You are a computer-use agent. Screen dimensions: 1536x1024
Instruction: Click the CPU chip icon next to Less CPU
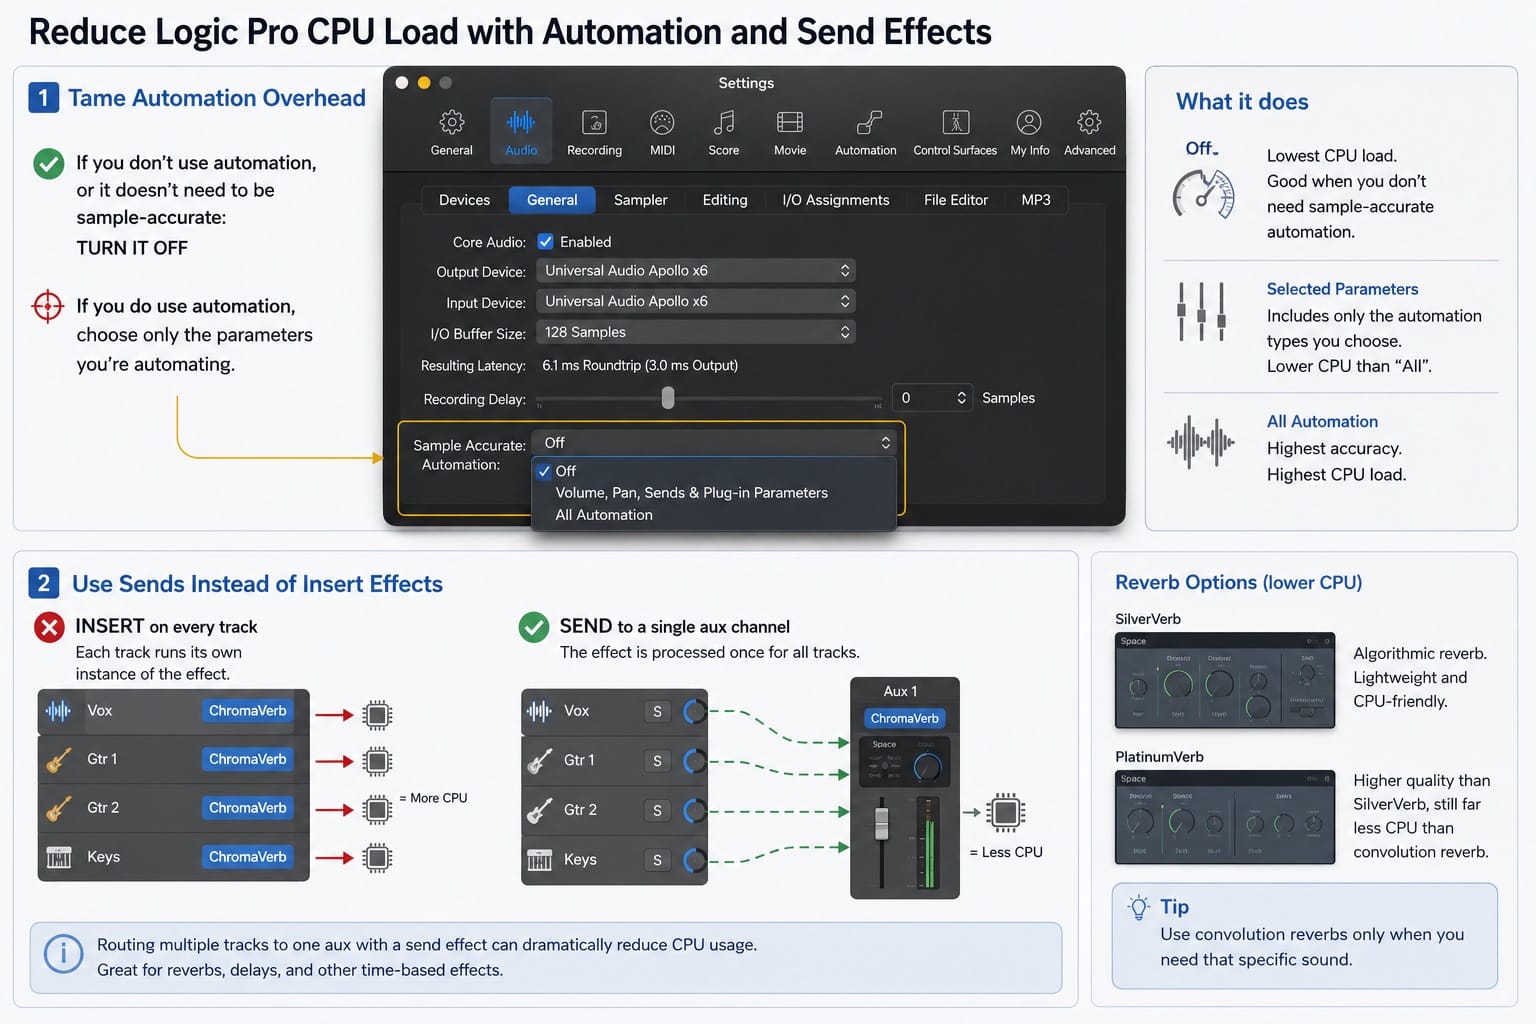(1006, 813)
